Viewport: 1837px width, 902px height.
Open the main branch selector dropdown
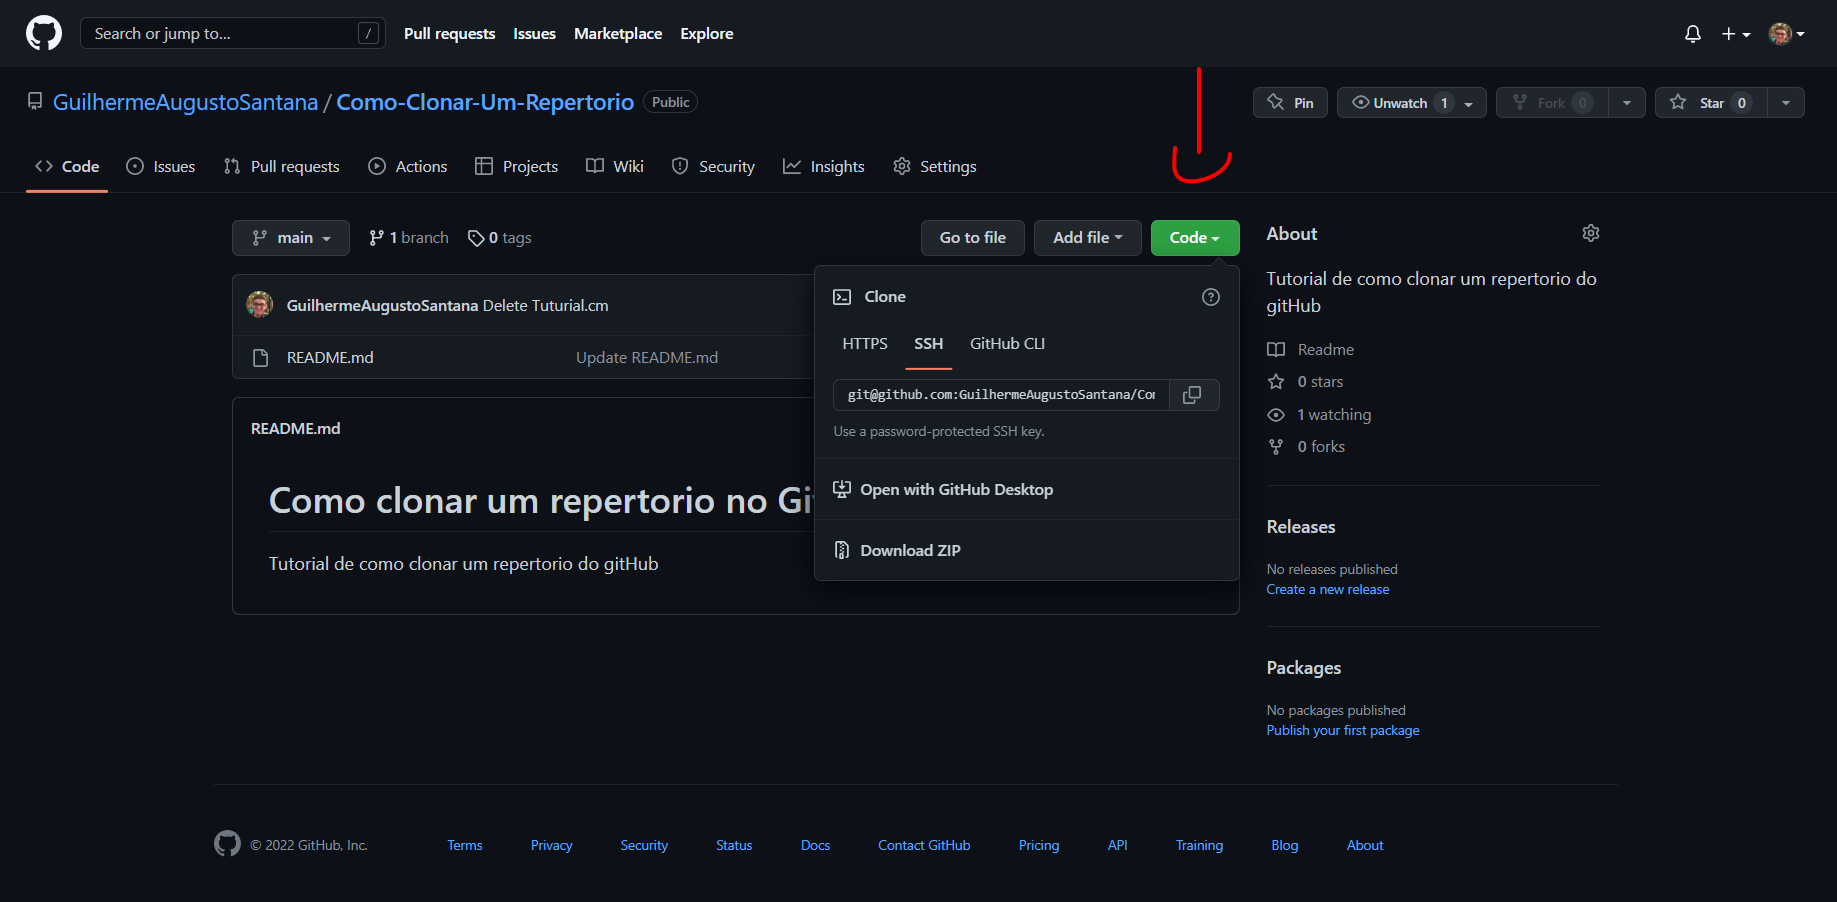pos(290,237)
